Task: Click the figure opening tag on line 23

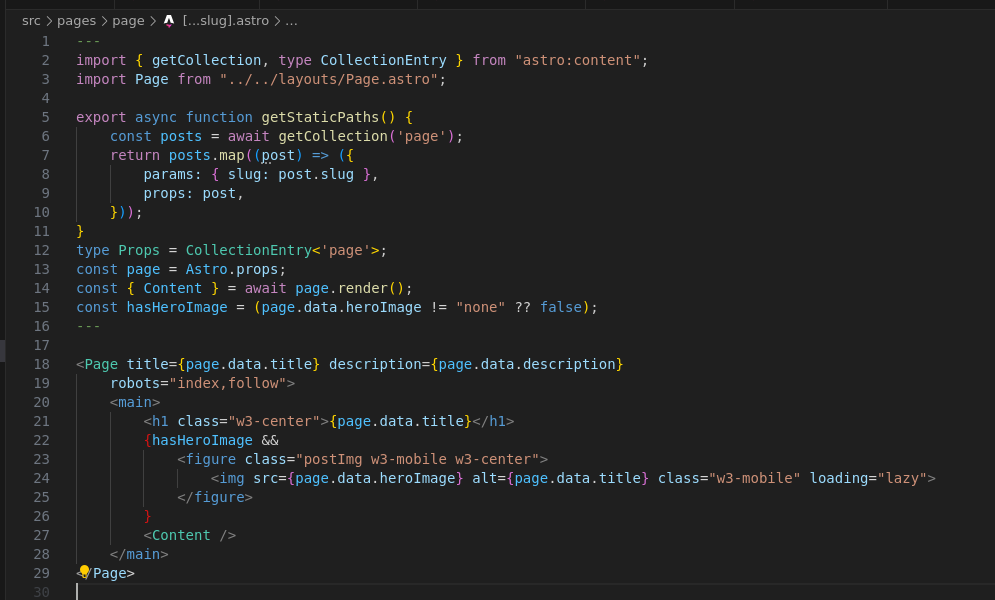Action: pos(211,459)
